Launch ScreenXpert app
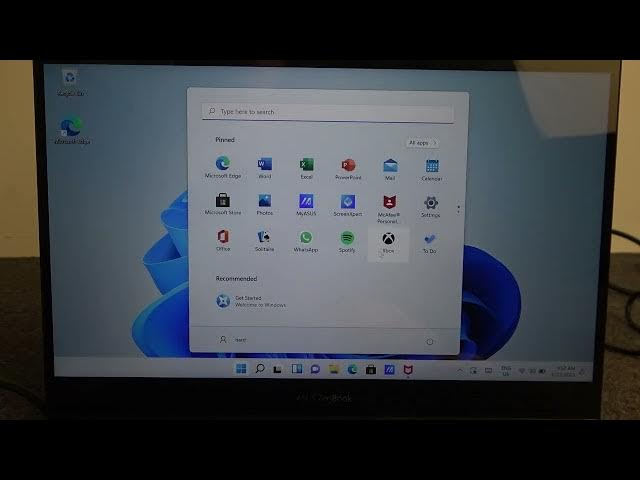The image size is (640, 480). click(x=348, y=205)
